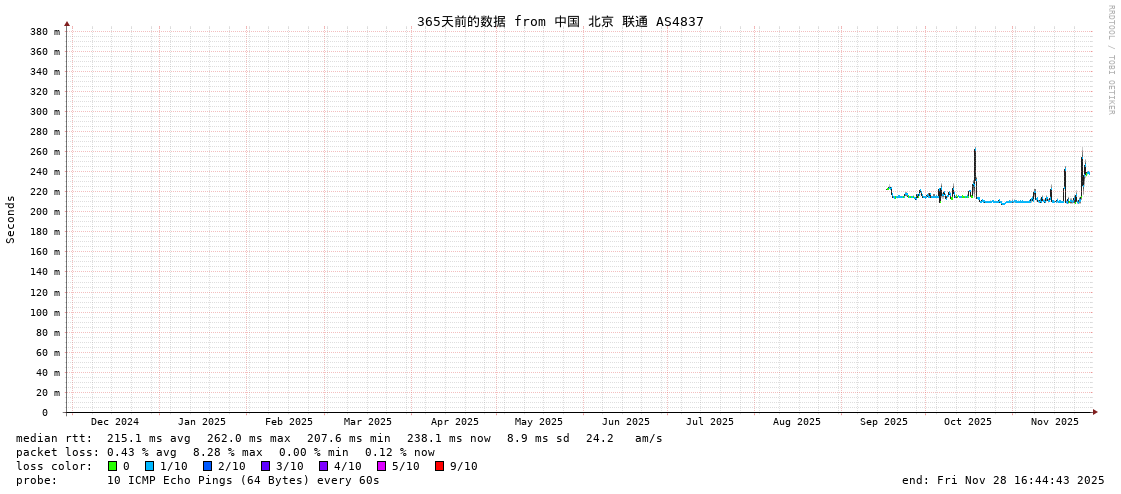Image resolution: width=1121 pixels, height=494 pixels.
Task: Click the median rtt statistics line
Action: (x=339, y=438)
